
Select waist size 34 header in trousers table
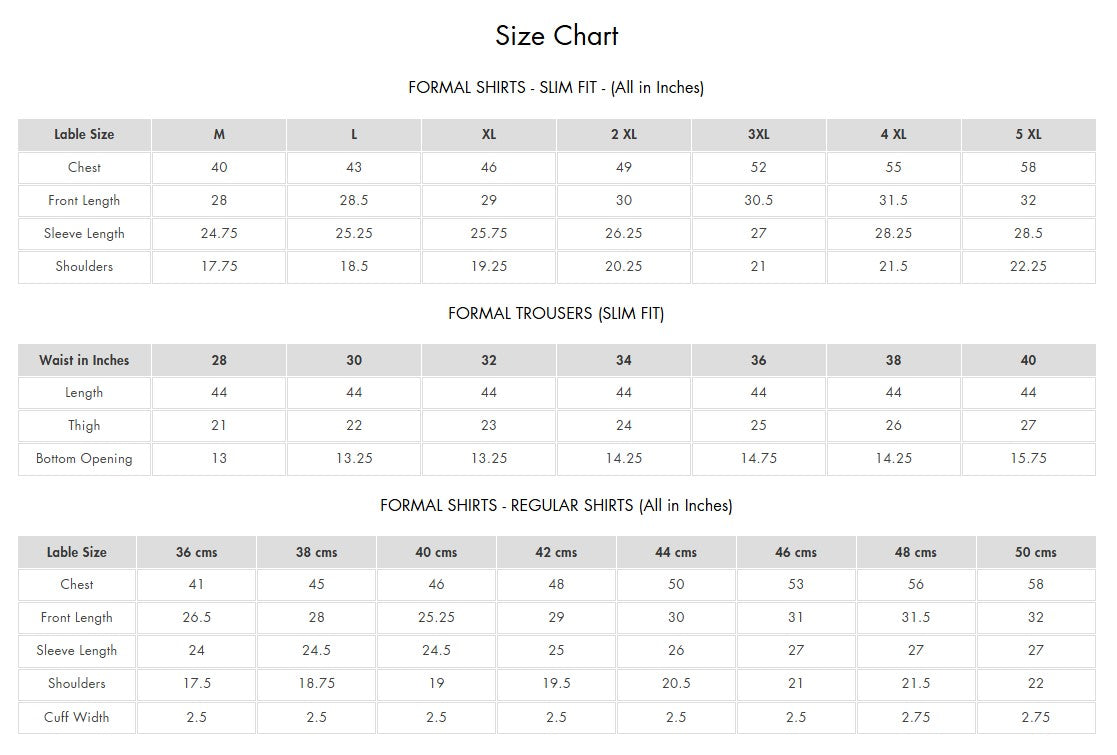pos(623,360)
